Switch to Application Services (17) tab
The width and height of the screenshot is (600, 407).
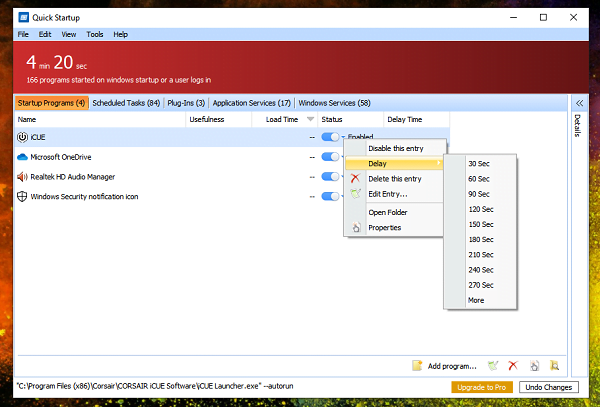(x=251, y=103)
